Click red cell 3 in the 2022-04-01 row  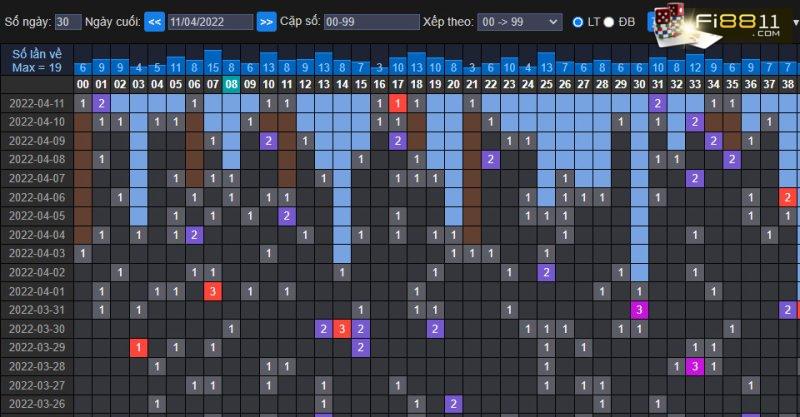click(x=213, y=291)
